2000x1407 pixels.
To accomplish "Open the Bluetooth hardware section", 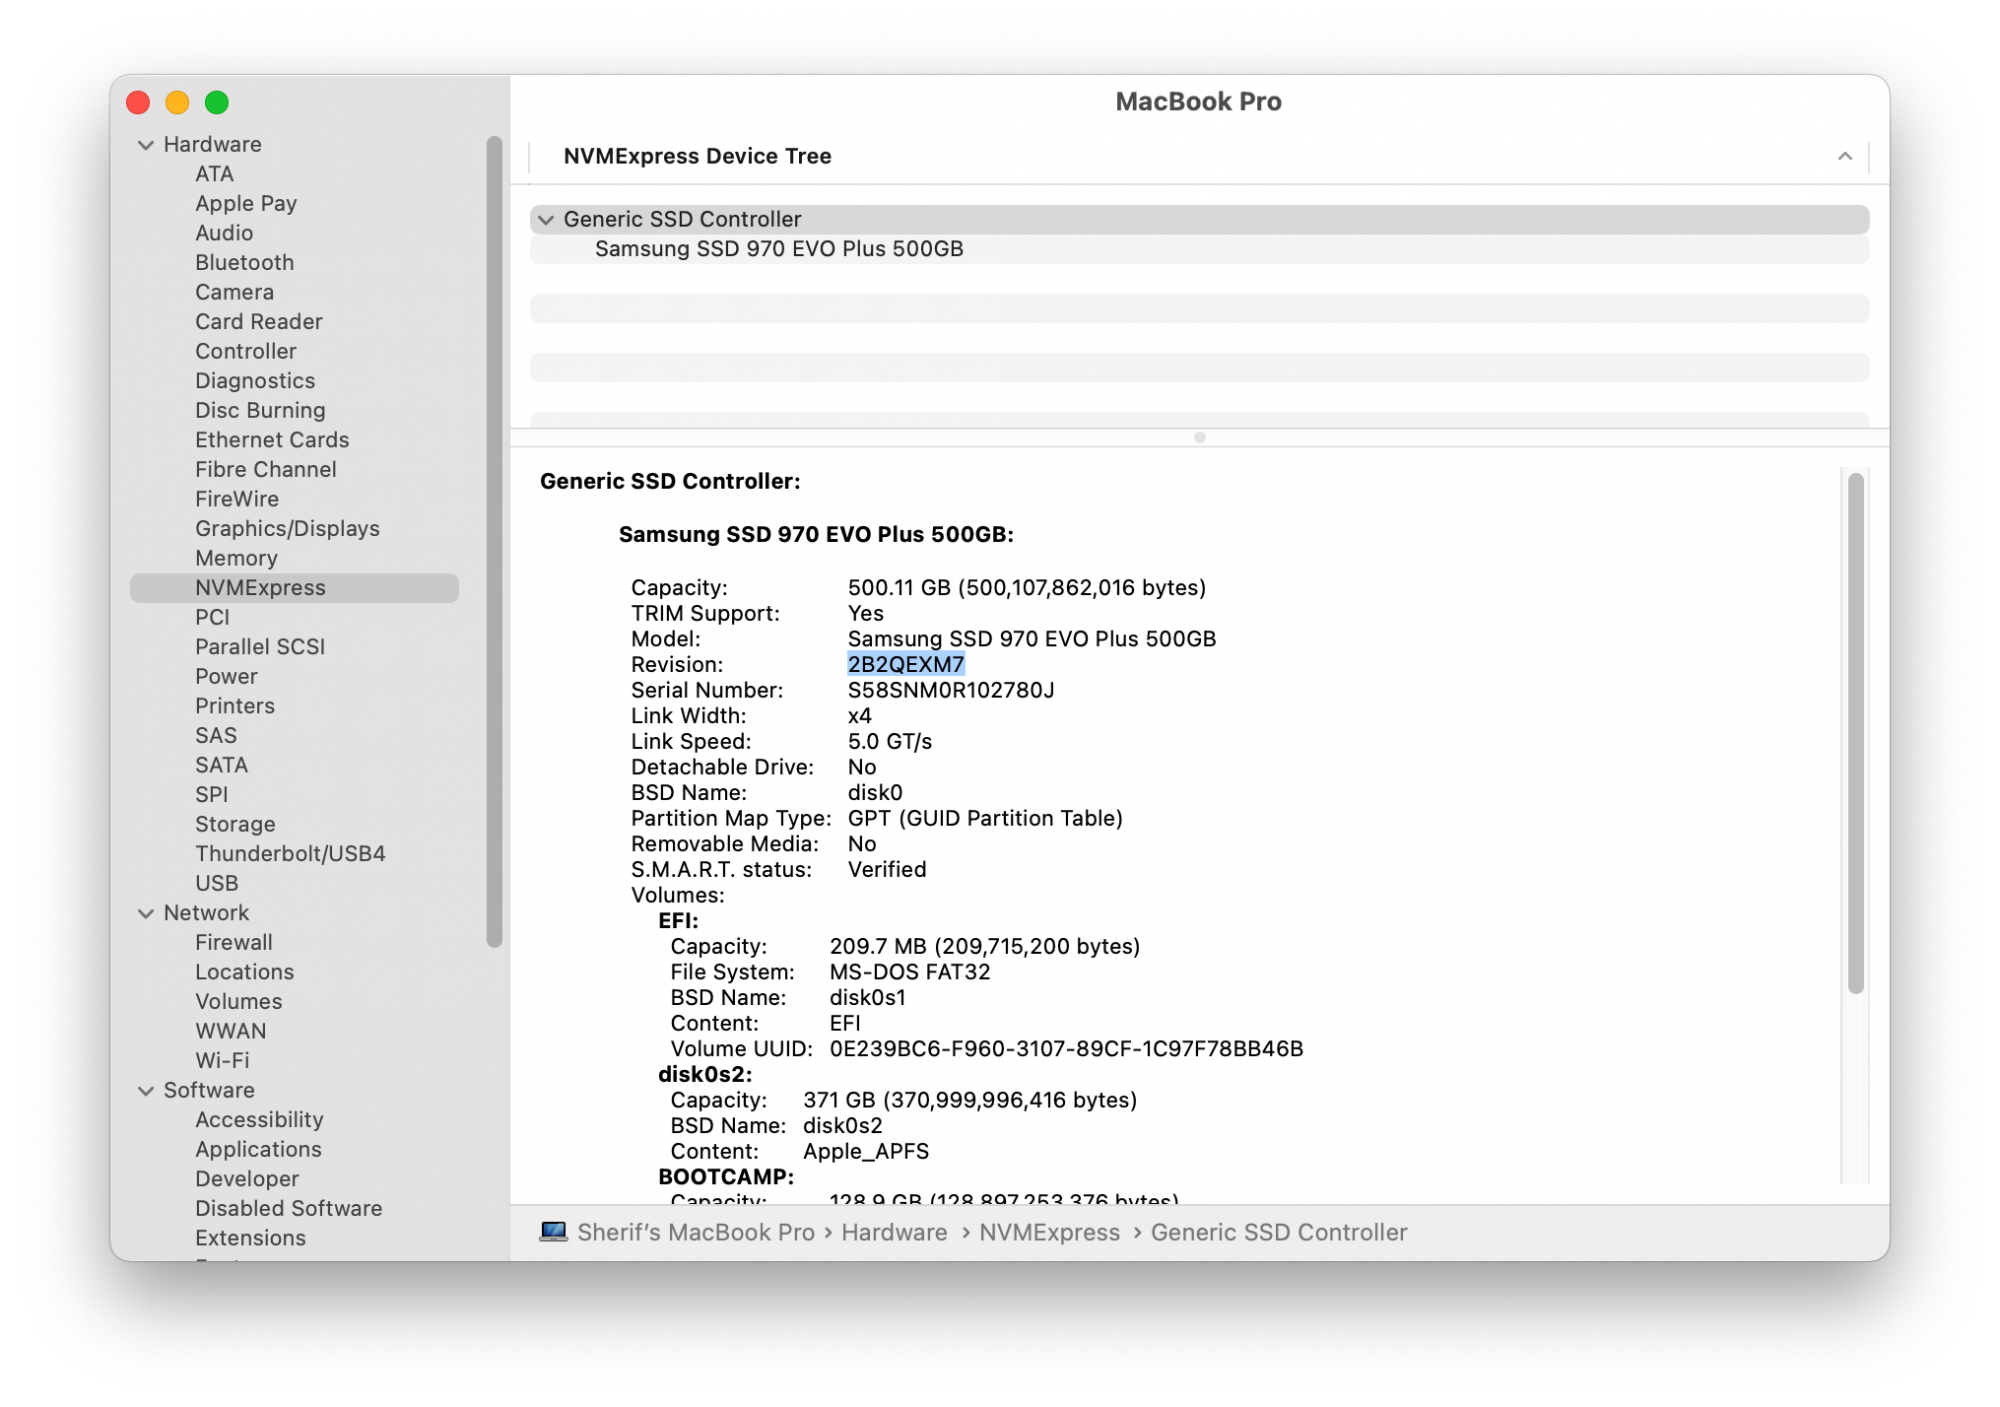I will [244, 263].
